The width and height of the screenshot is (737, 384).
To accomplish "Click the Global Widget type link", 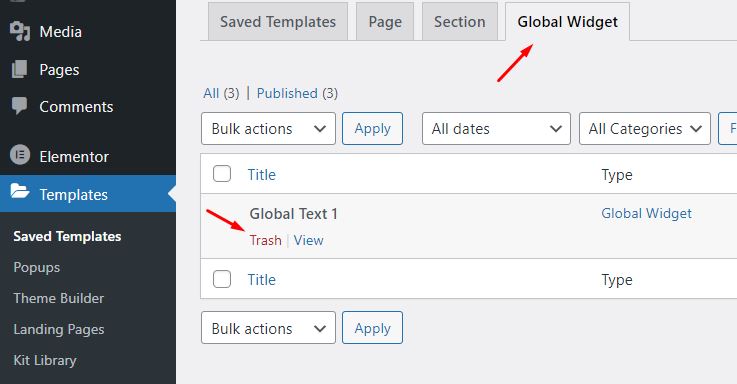I will pyautogui.click(x=646, y=213).
